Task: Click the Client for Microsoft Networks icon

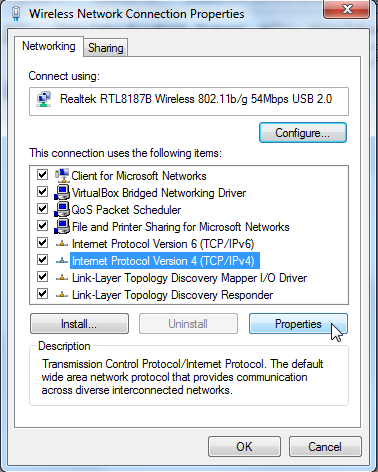Action: [x=62, y=175]
